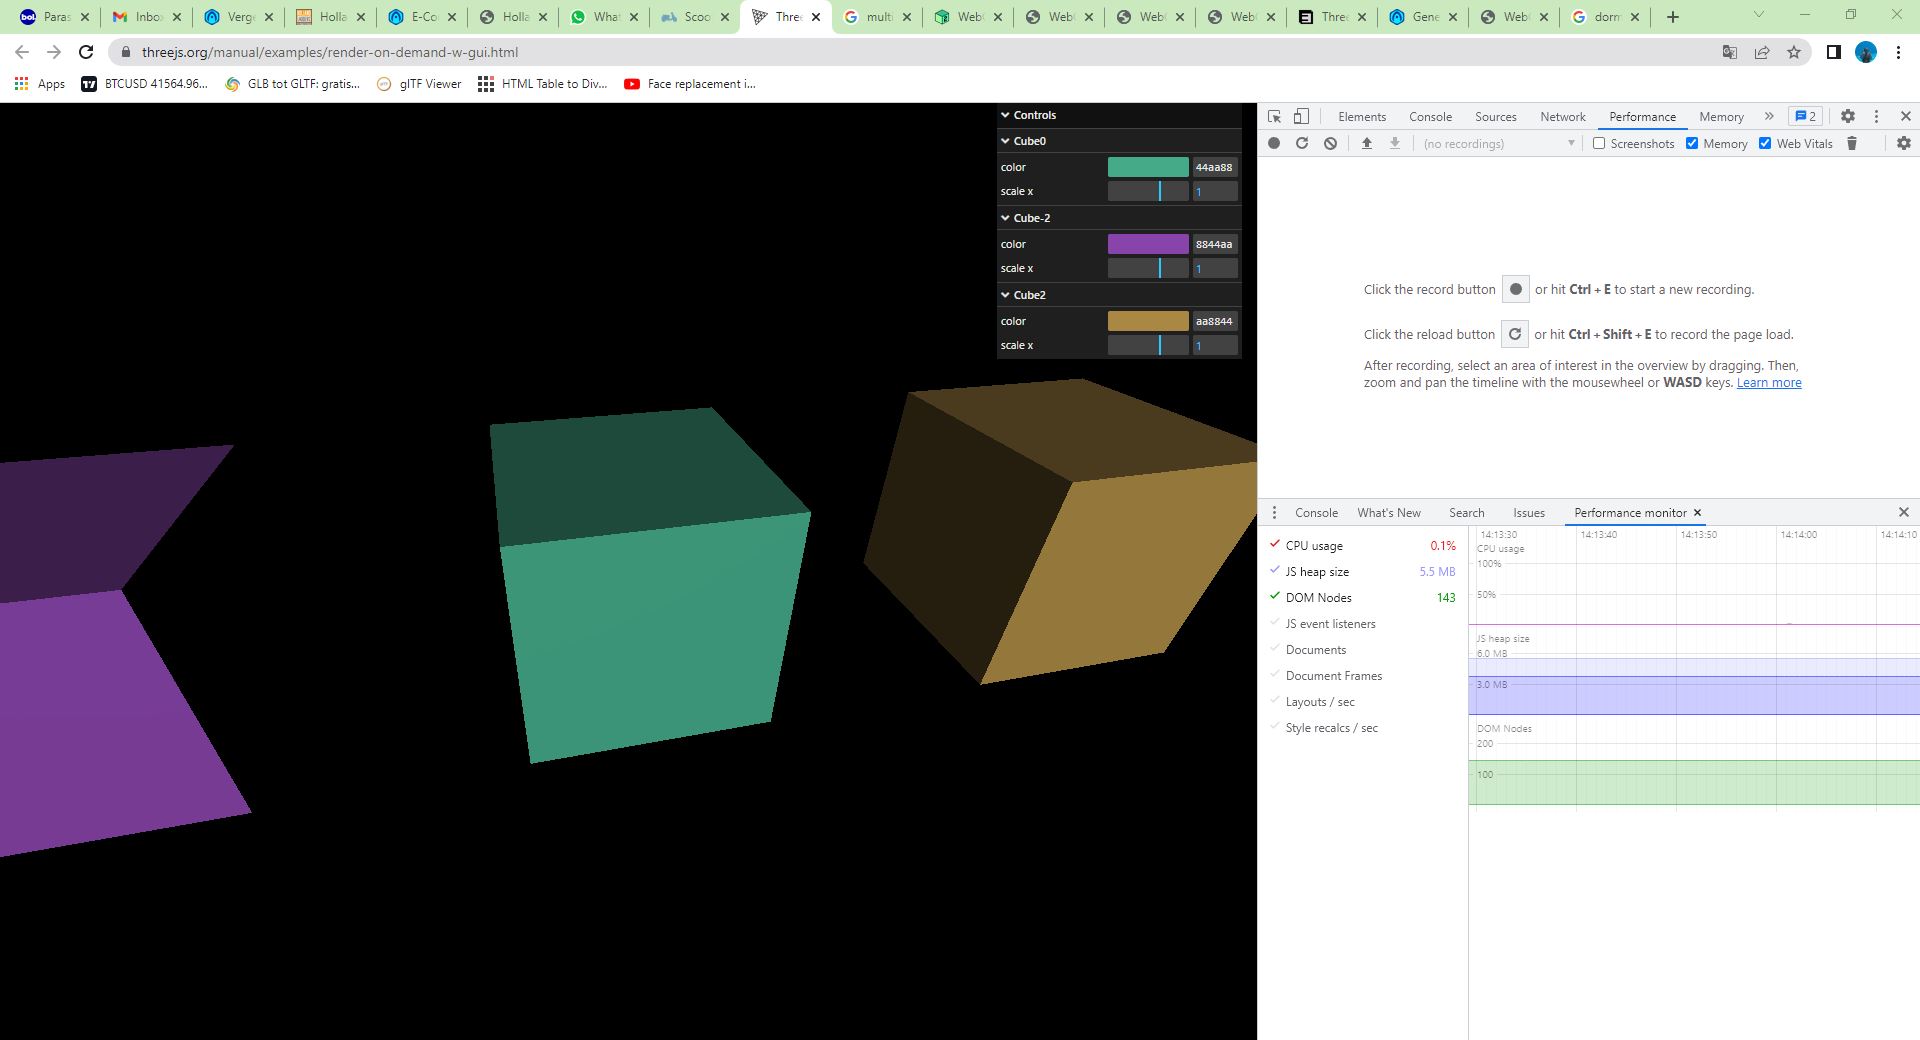This screenshot has height=1040, width=1920.
Task: Toggle the browser side panel icon
Action: (1834, 52)
